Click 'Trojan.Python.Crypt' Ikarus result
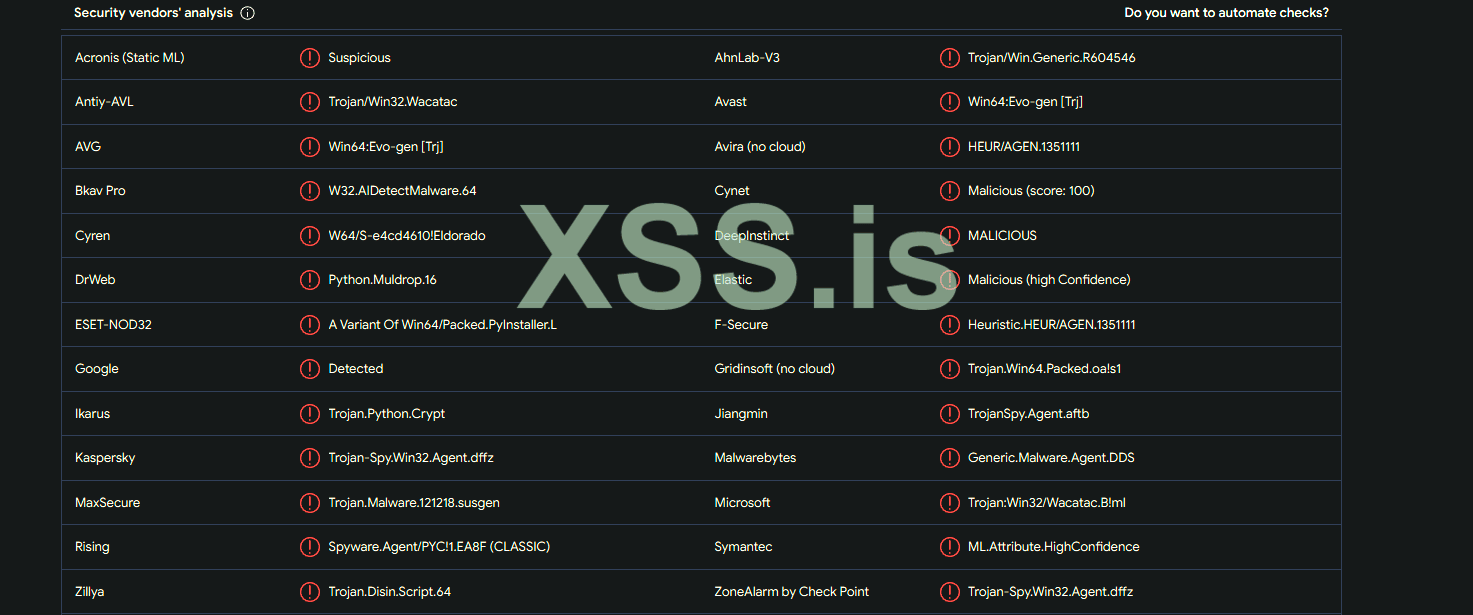This screenshot has width=1473, height=615. pyautogui.click(x=387, y=414)
